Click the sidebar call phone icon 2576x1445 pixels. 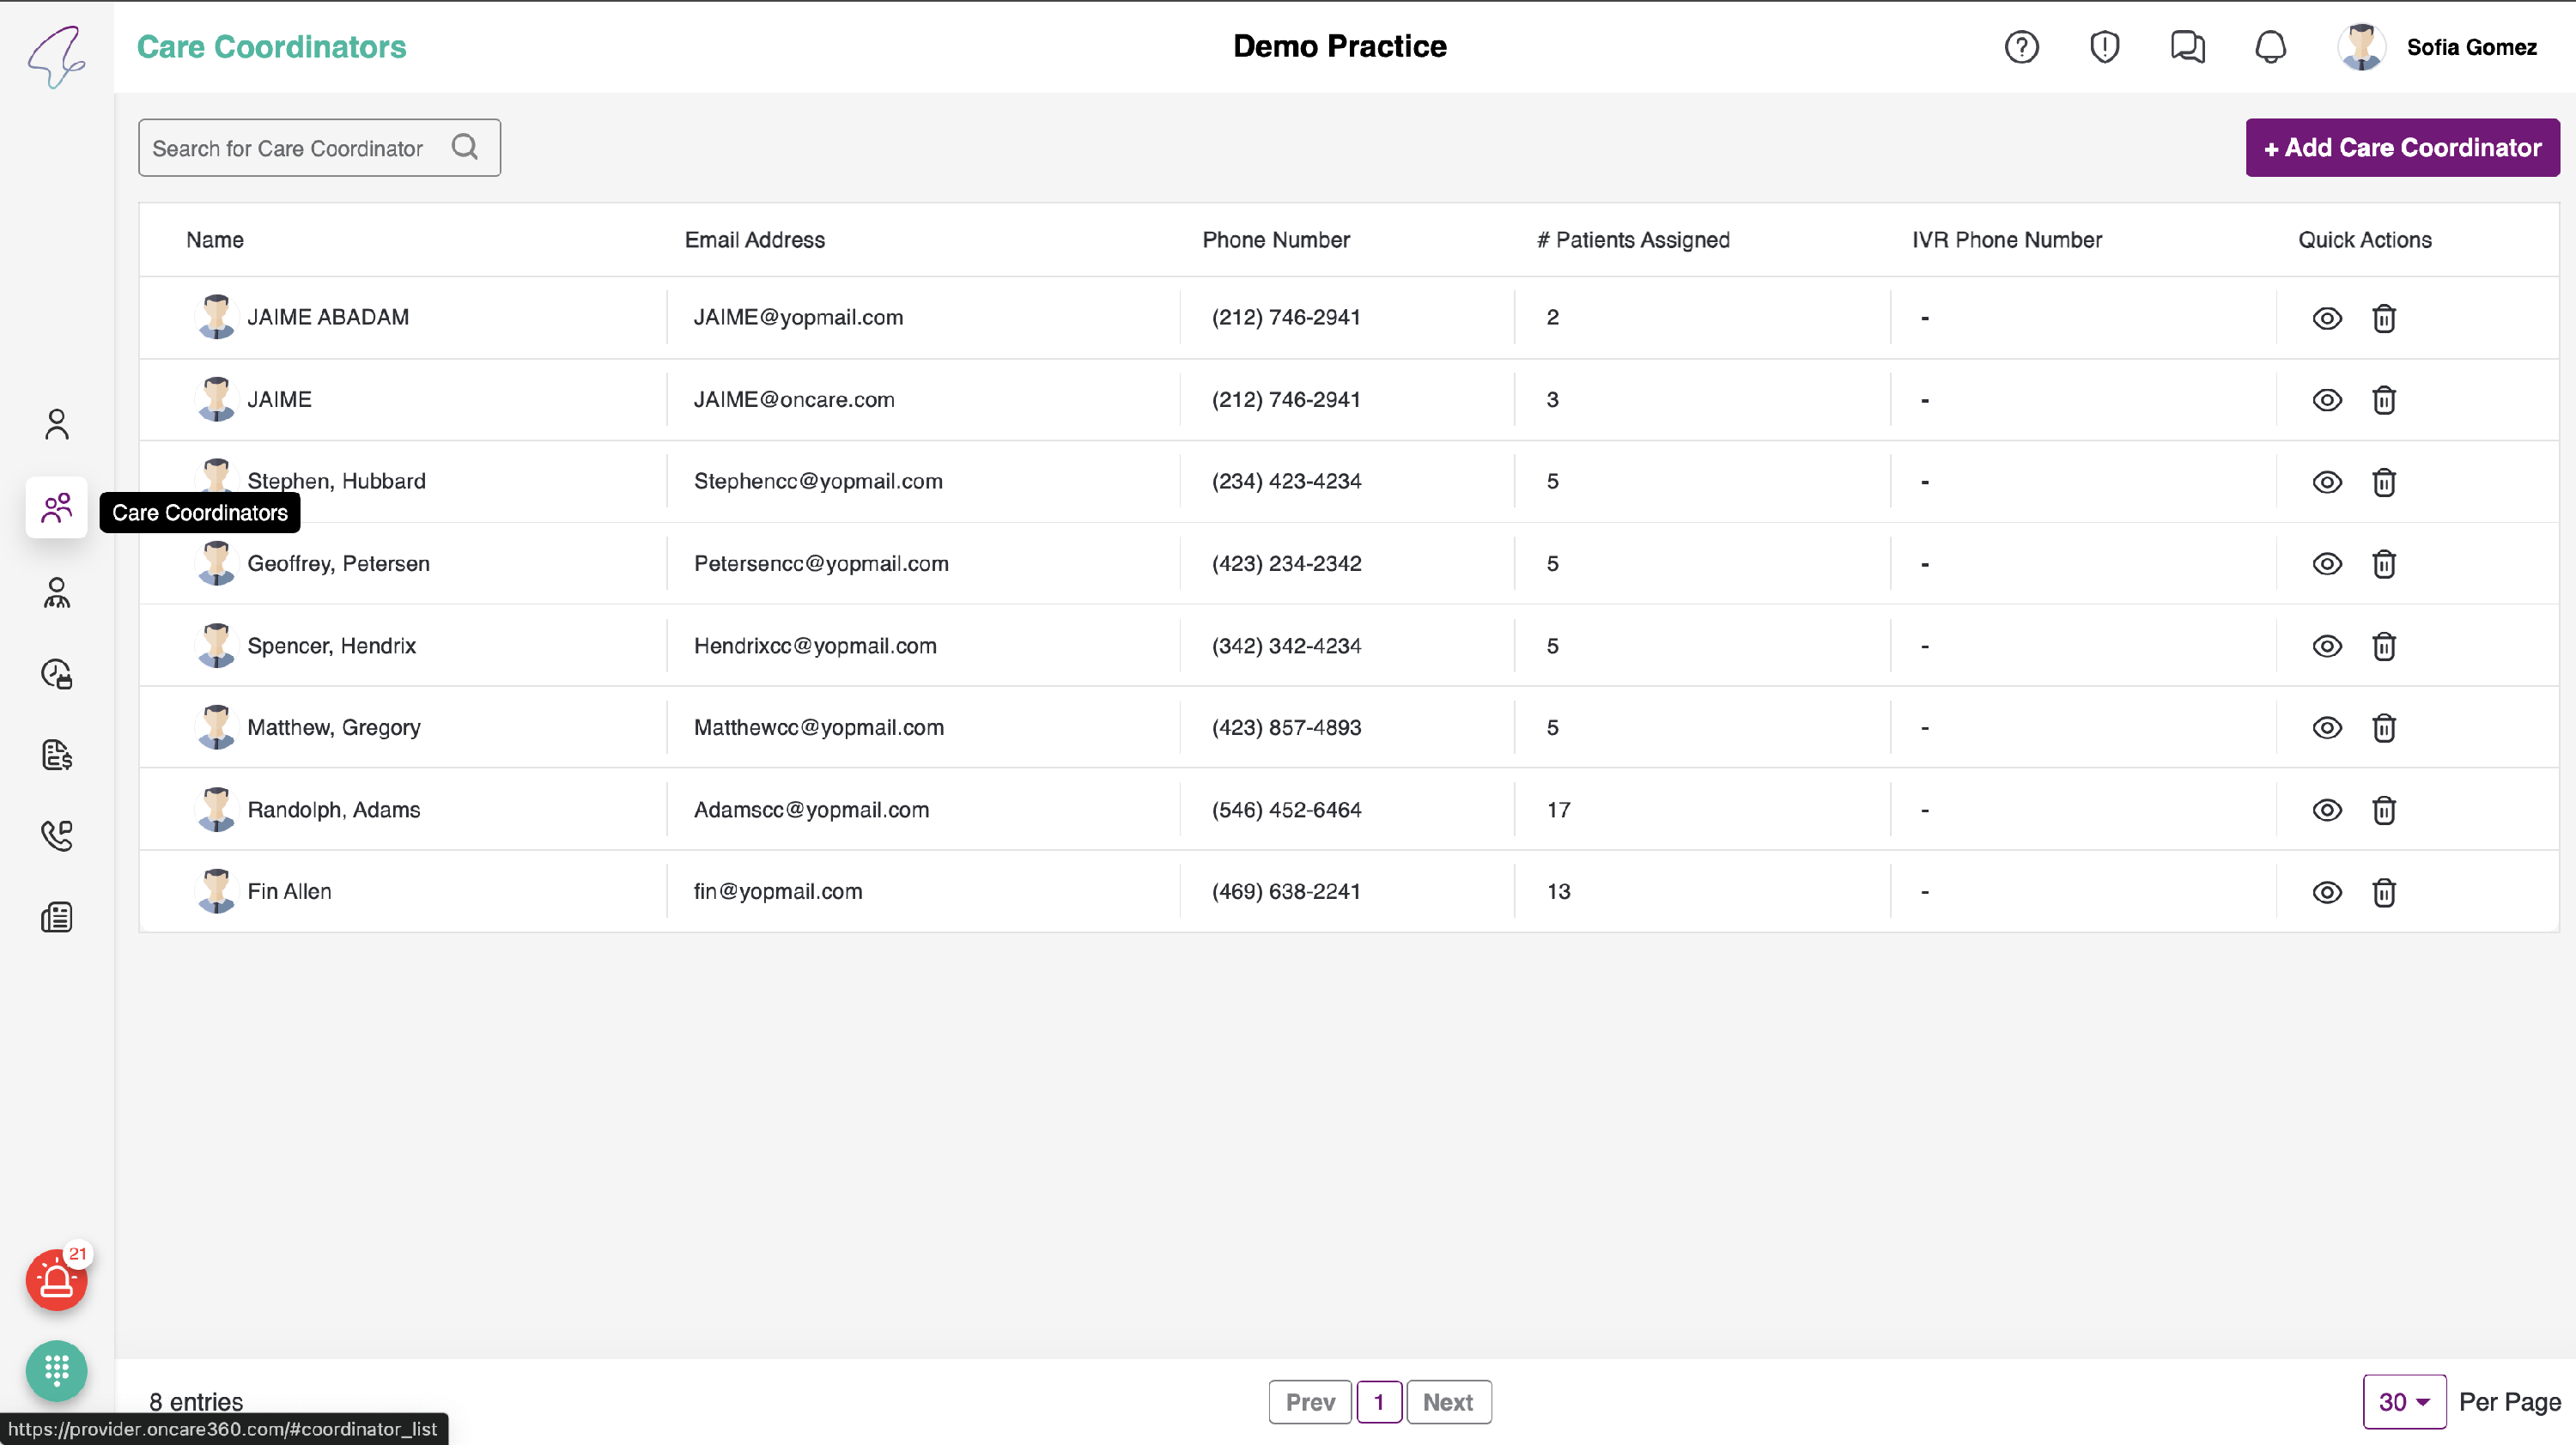click(x=56, y=835)
